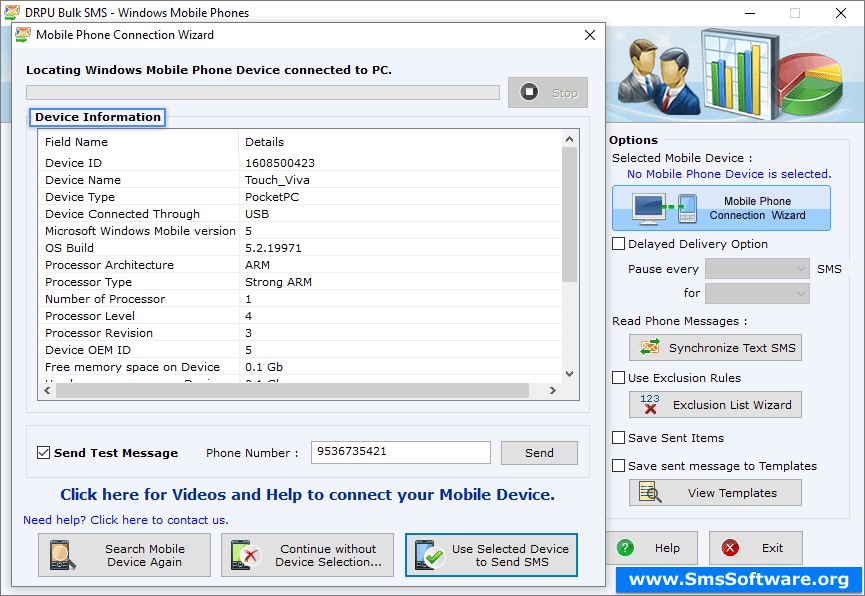The height and width of the screenshot is (596, 865).
Task: Enable the Delayed Delivery Option checkbox
Action: pos(618,243)
